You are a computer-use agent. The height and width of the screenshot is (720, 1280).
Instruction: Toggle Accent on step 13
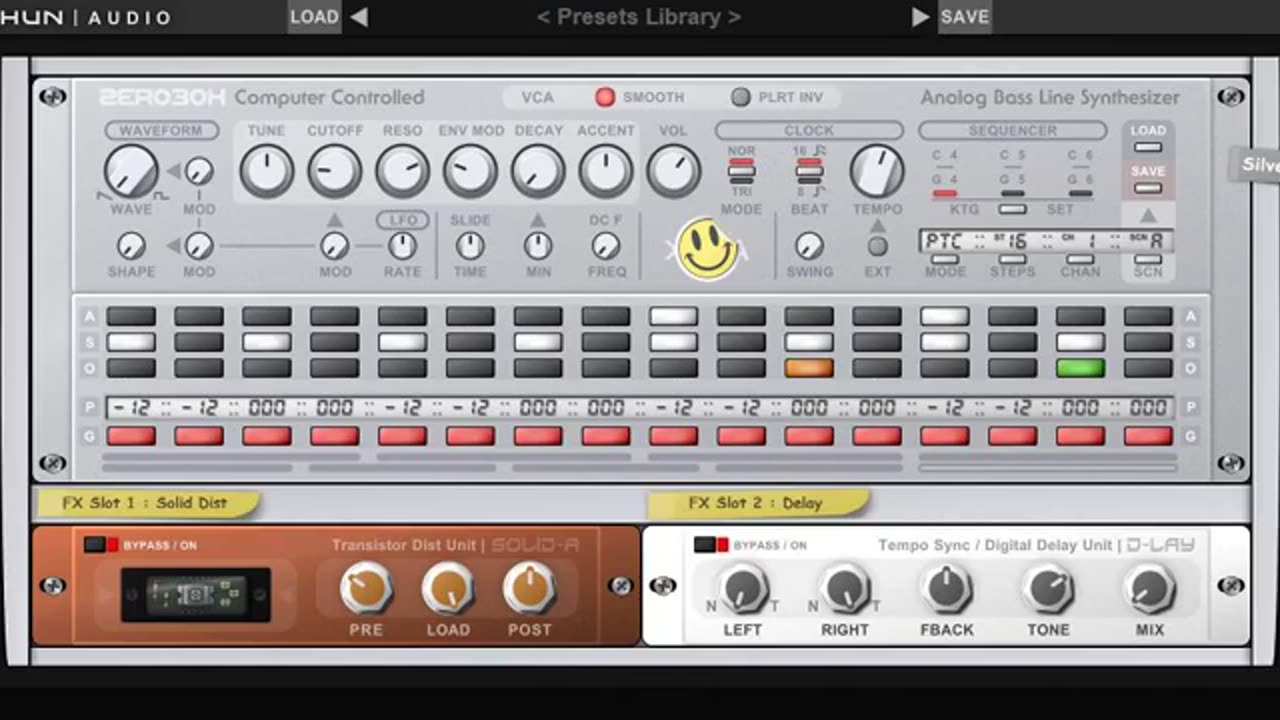pos(945,317)
